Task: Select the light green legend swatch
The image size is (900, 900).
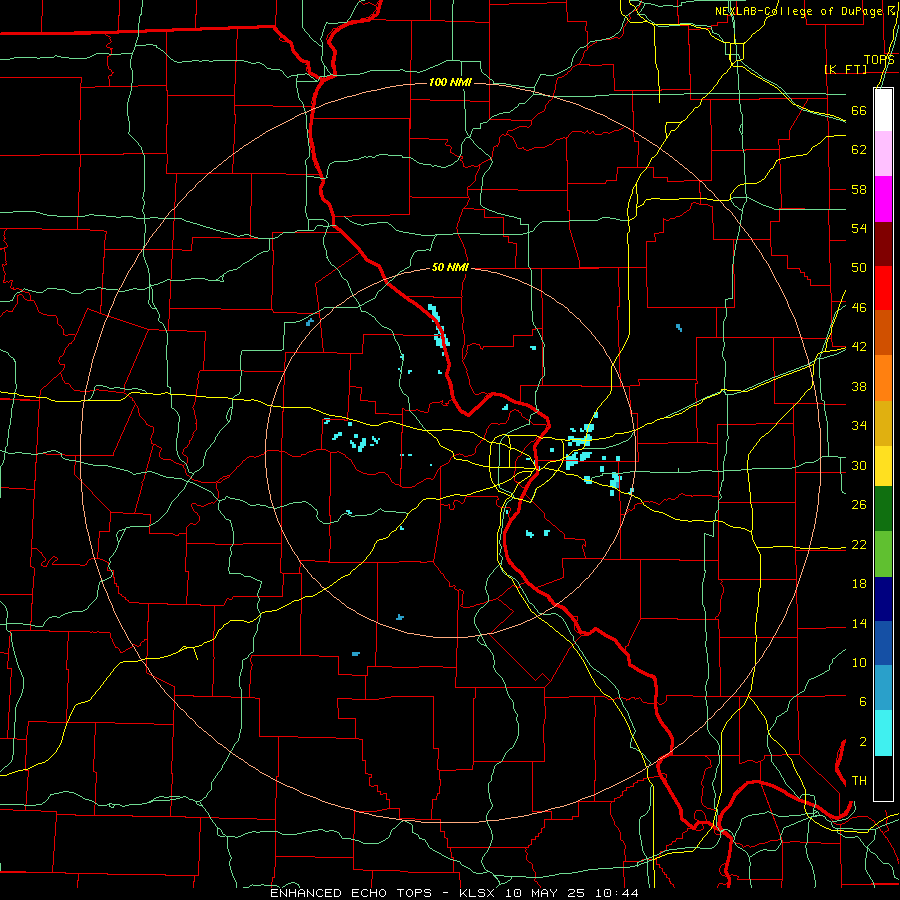Action: pos(883,554)
